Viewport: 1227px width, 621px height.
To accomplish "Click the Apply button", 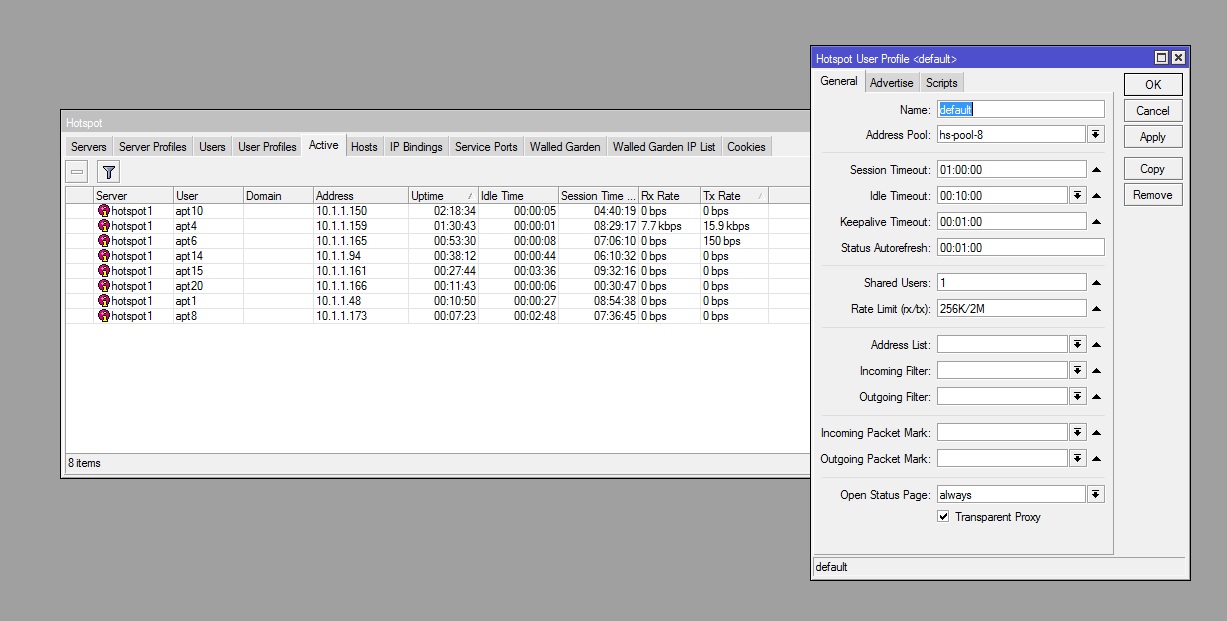I will pos(1152,136).
